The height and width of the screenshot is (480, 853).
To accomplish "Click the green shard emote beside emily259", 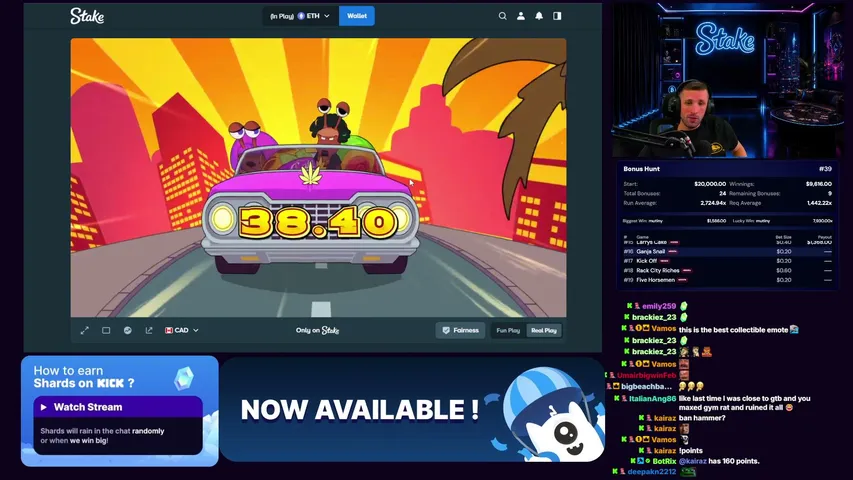I will [684, 306].
